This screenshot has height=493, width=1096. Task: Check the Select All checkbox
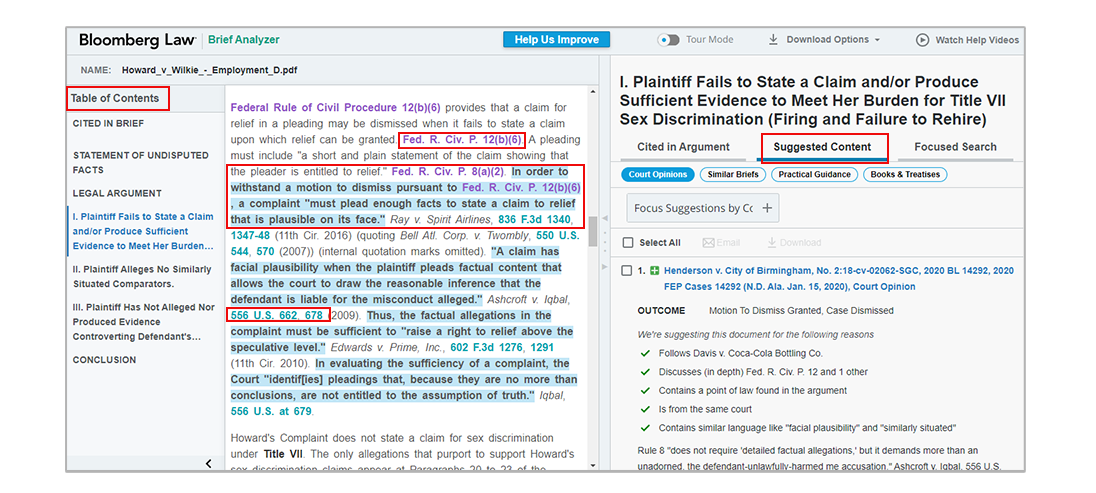tap(627, 243)
